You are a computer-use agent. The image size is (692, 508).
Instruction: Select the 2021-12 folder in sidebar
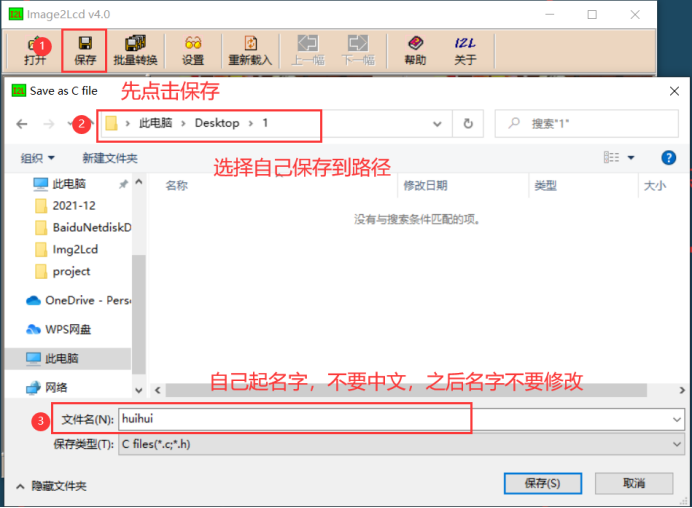pos(73,206)
